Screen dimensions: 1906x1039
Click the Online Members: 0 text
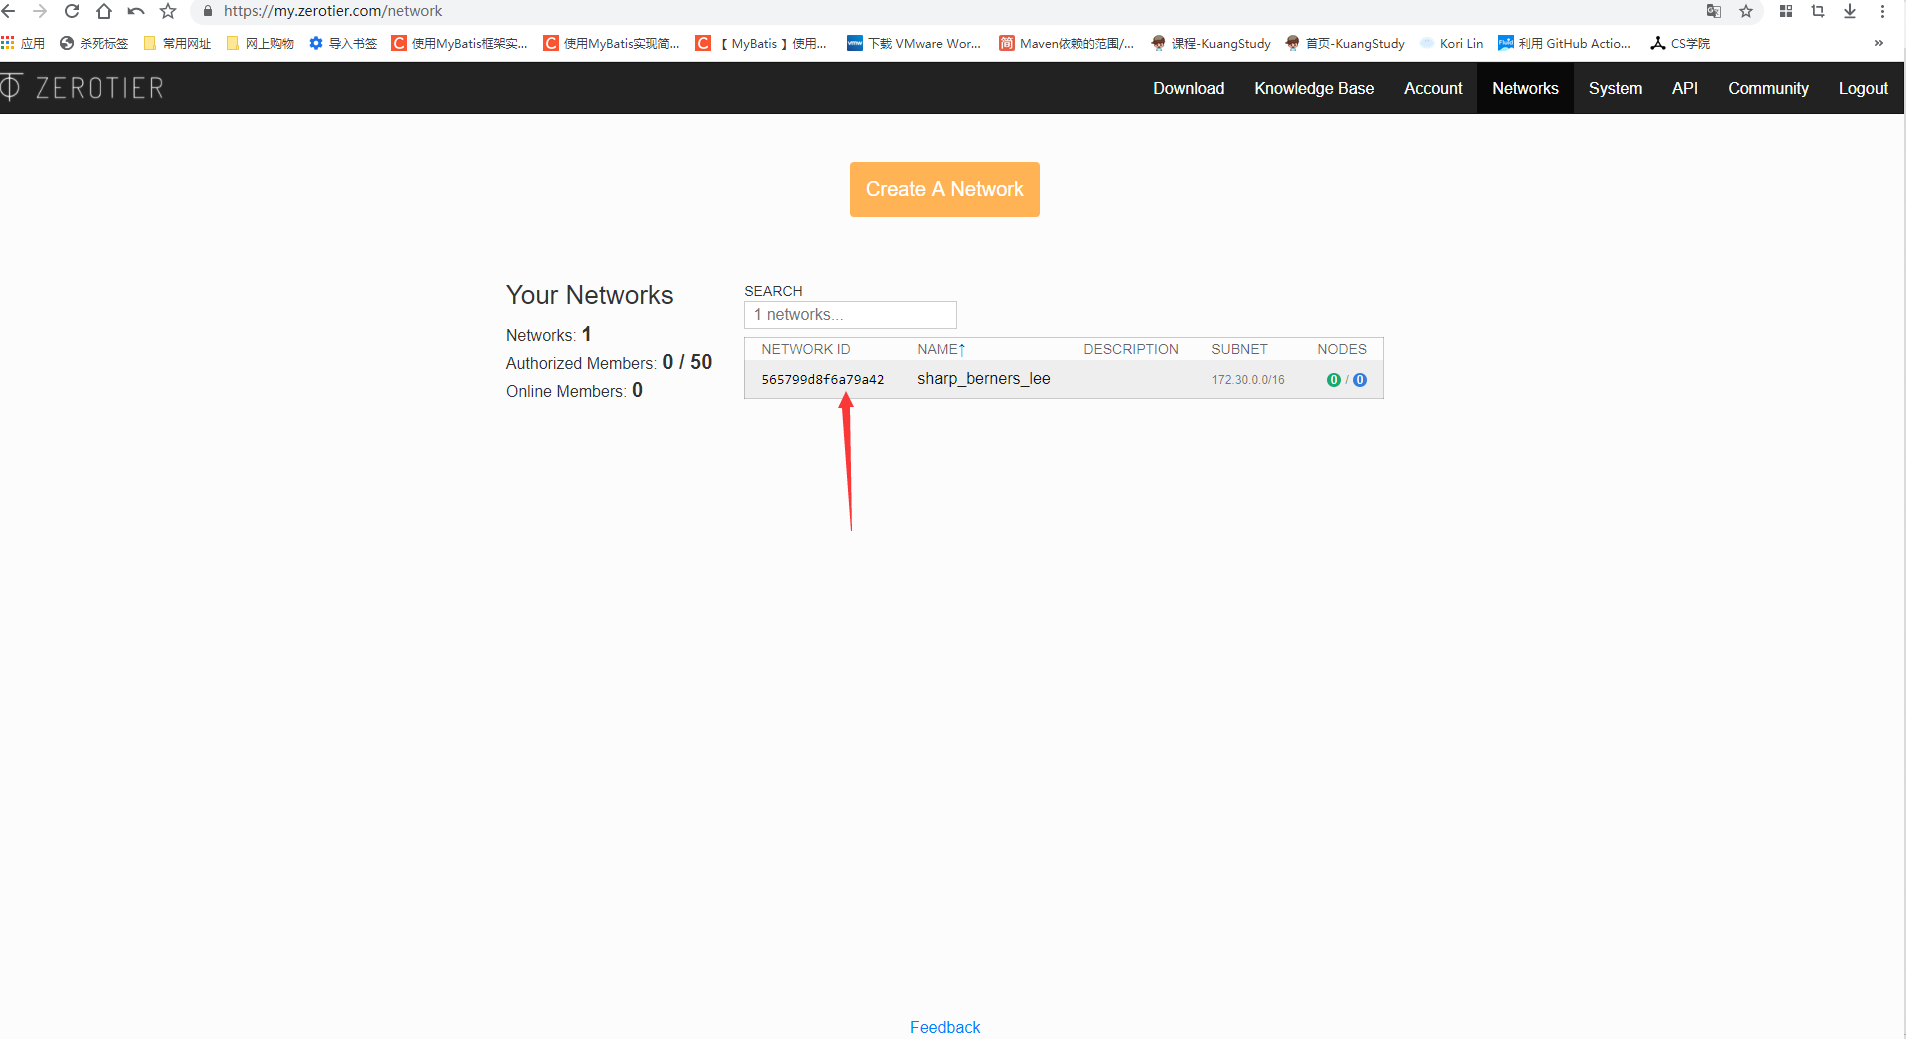pyautogui.click(x=574, y=390)
